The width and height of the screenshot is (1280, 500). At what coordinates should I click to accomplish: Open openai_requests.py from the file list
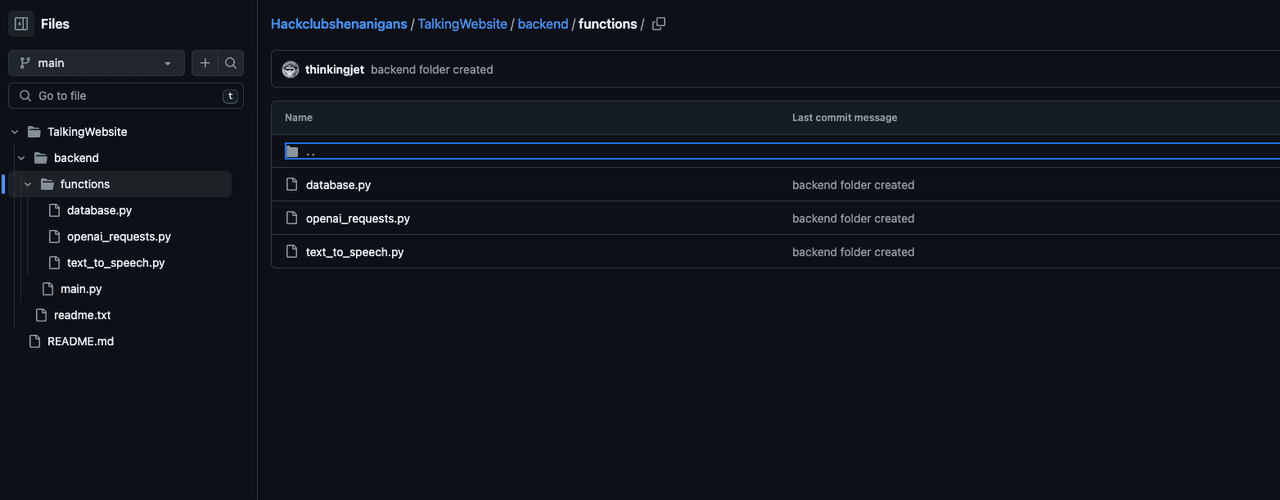358,218
